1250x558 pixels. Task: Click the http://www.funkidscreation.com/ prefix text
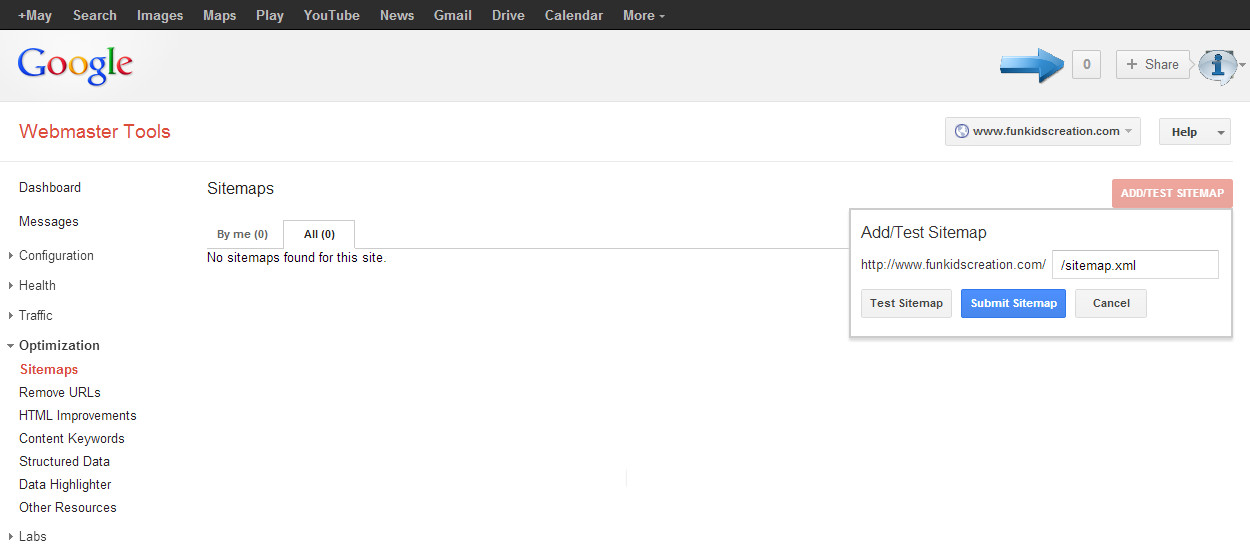[x=953, y=265]
